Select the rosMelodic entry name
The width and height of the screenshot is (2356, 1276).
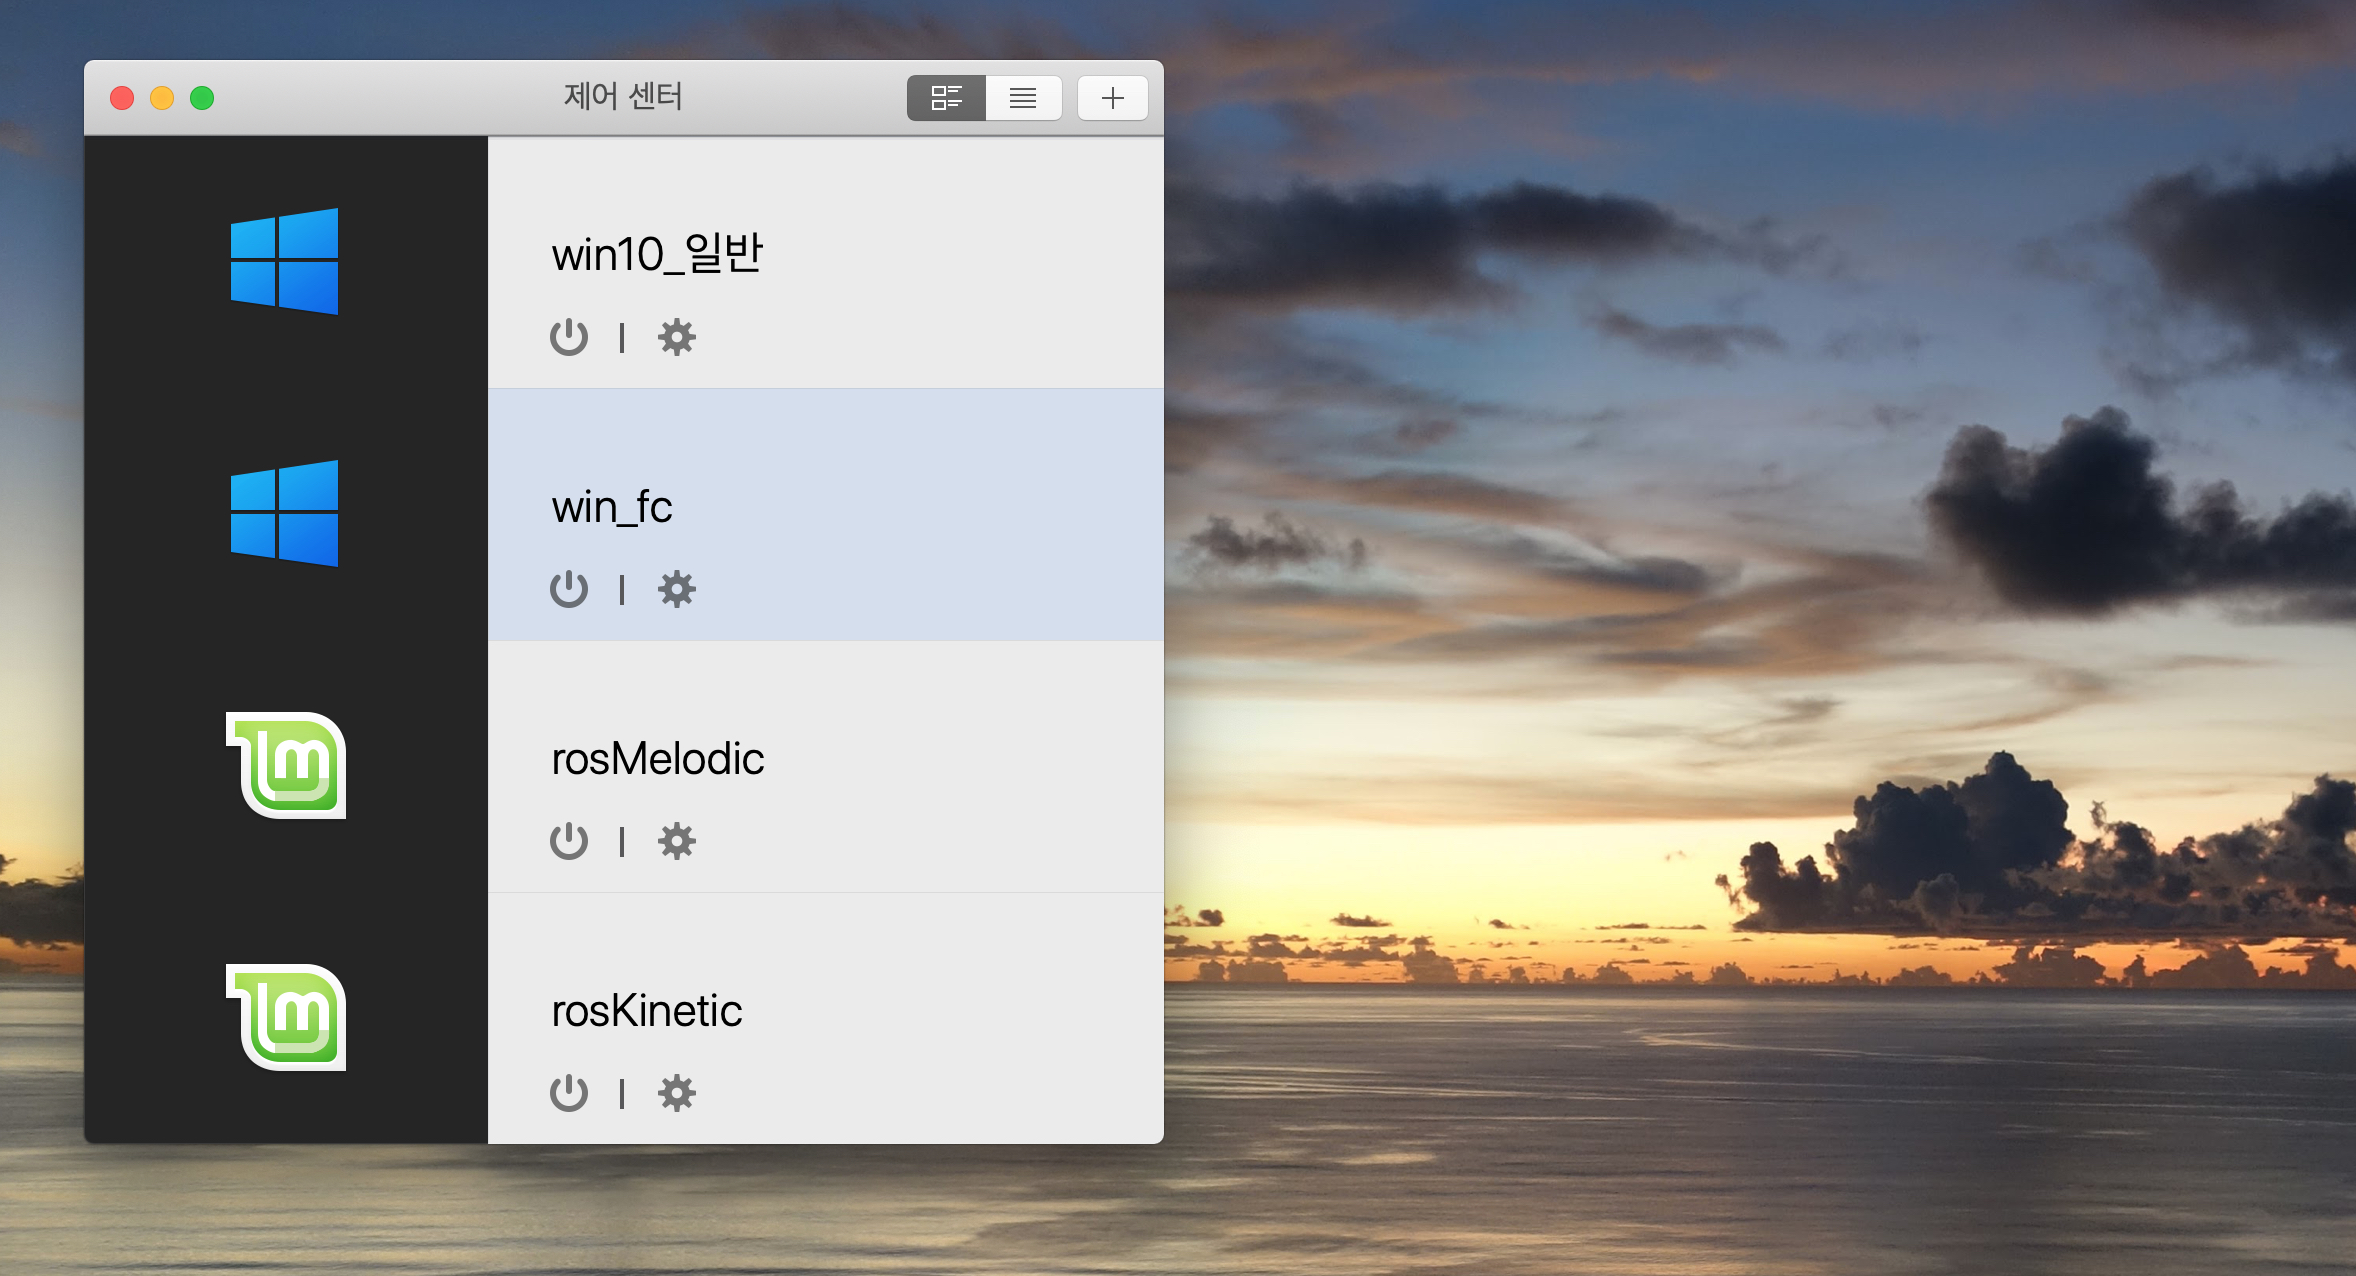pos(657,759)
